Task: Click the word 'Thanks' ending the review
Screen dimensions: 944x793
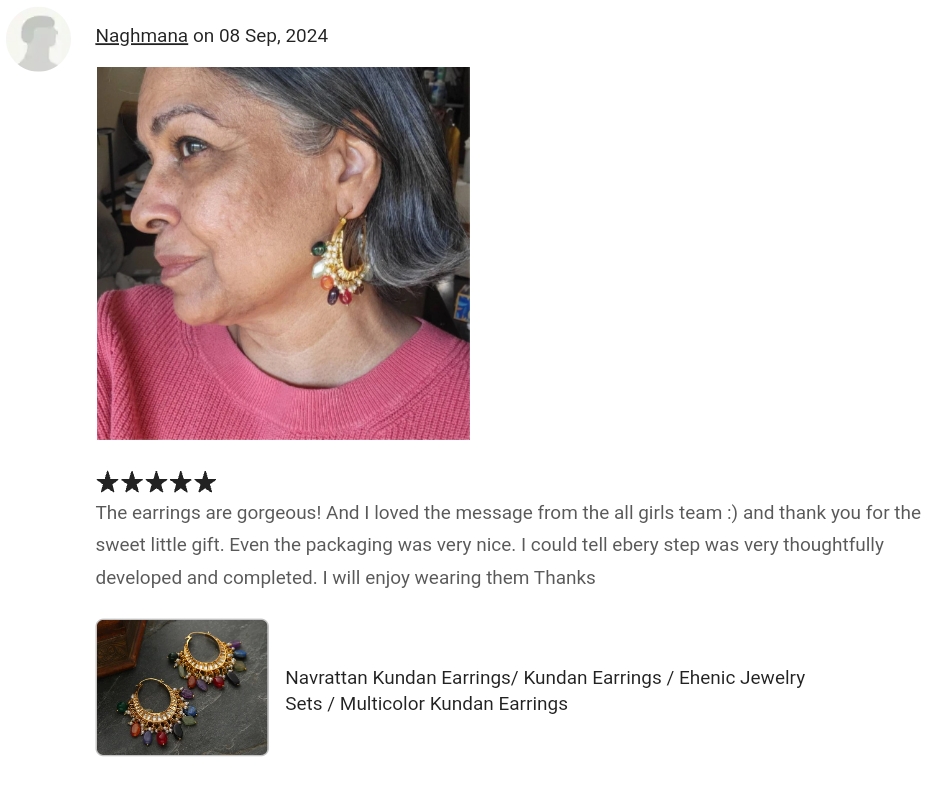Action: [x=564, y=577]
